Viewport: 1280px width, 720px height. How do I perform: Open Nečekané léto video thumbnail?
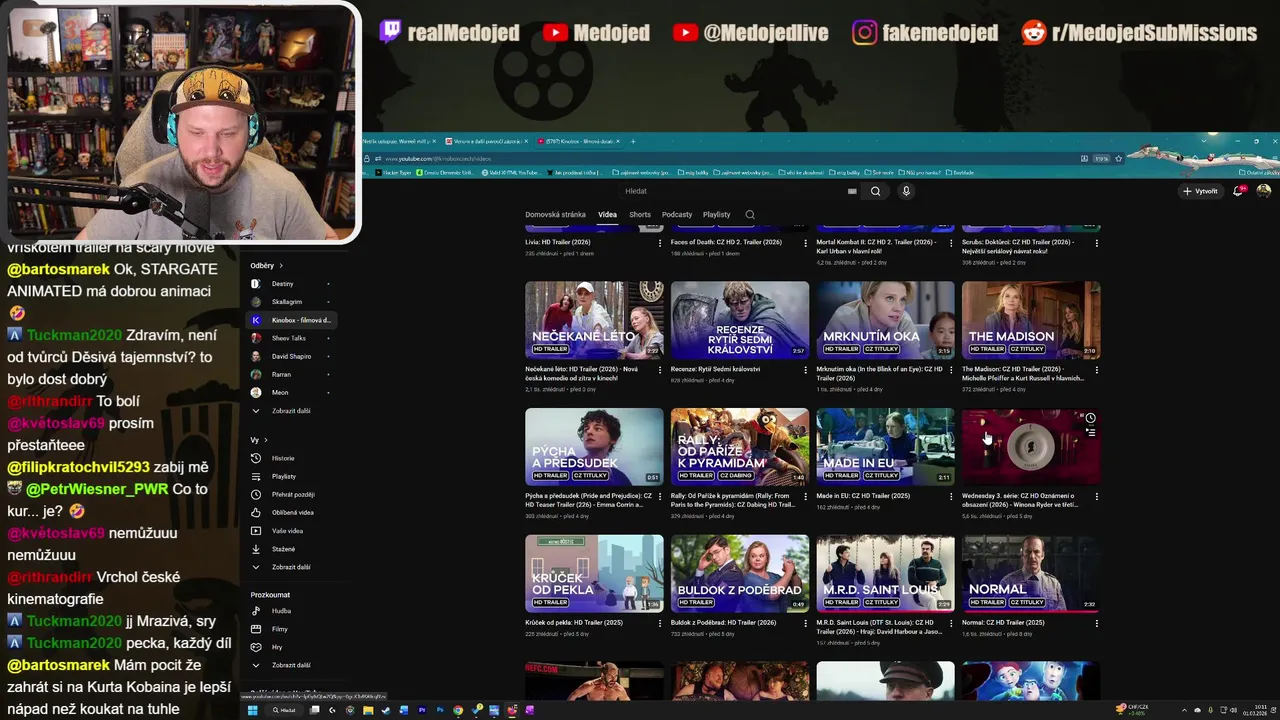(594, 319)
